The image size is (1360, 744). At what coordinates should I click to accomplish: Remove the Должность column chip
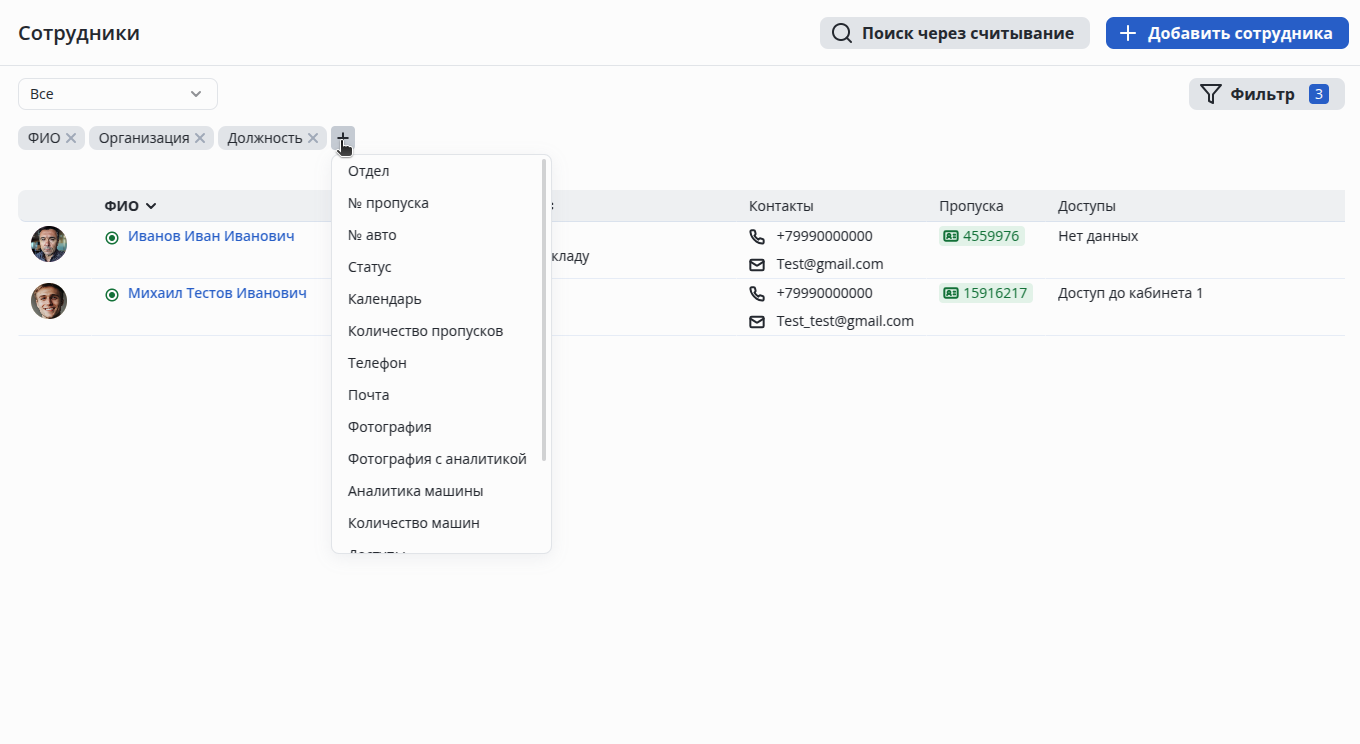(x=313, y=138)
